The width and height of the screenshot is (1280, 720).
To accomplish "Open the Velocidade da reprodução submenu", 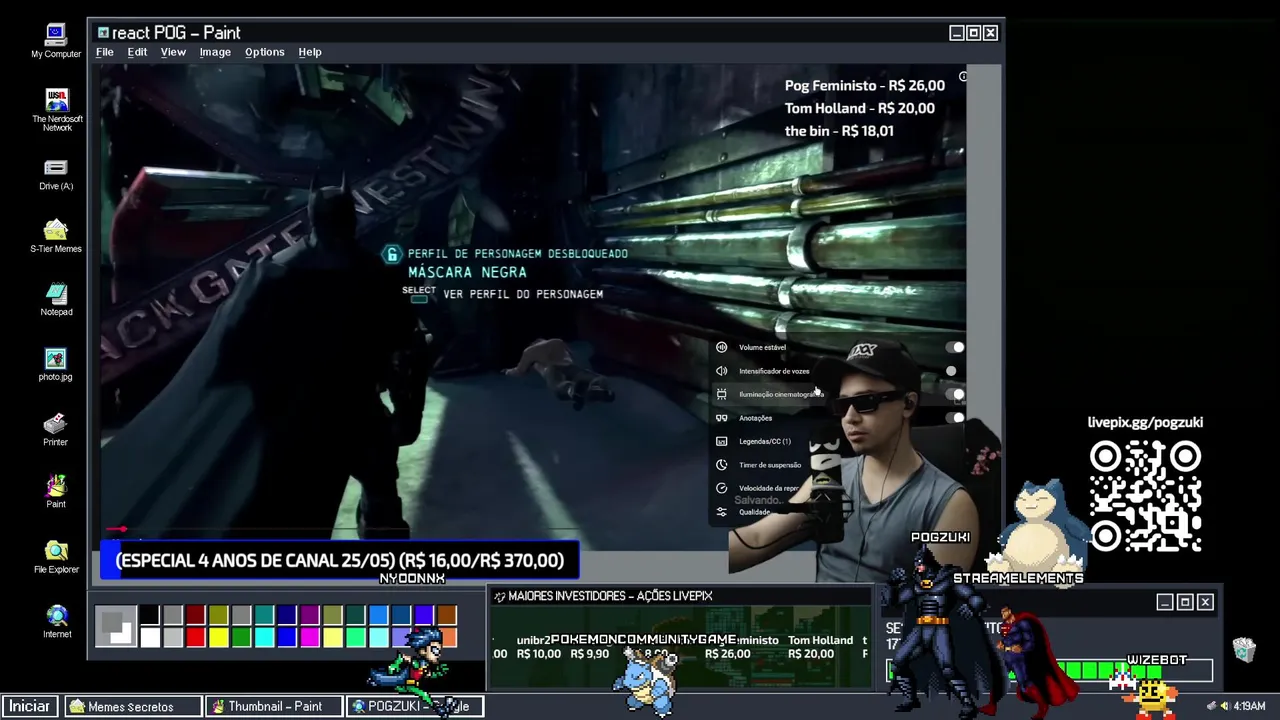I will pyautogui.click(x=768, y=488).
